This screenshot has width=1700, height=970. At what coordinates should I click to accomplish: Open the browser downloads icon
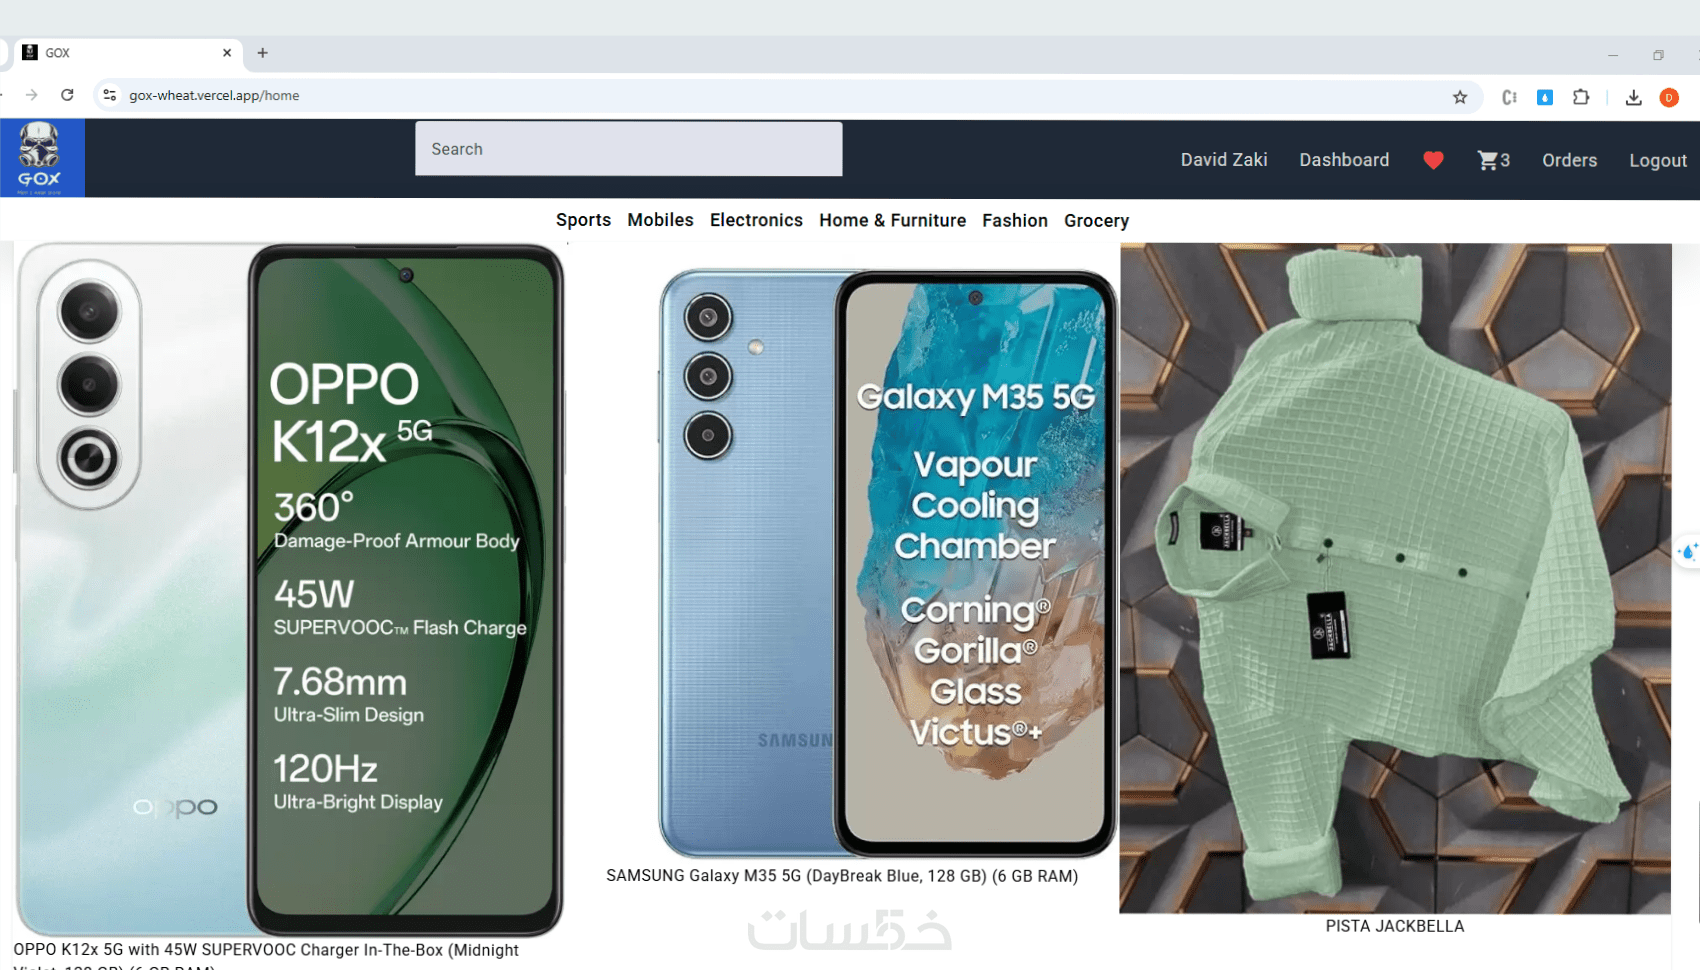(x=1634, y=97)
